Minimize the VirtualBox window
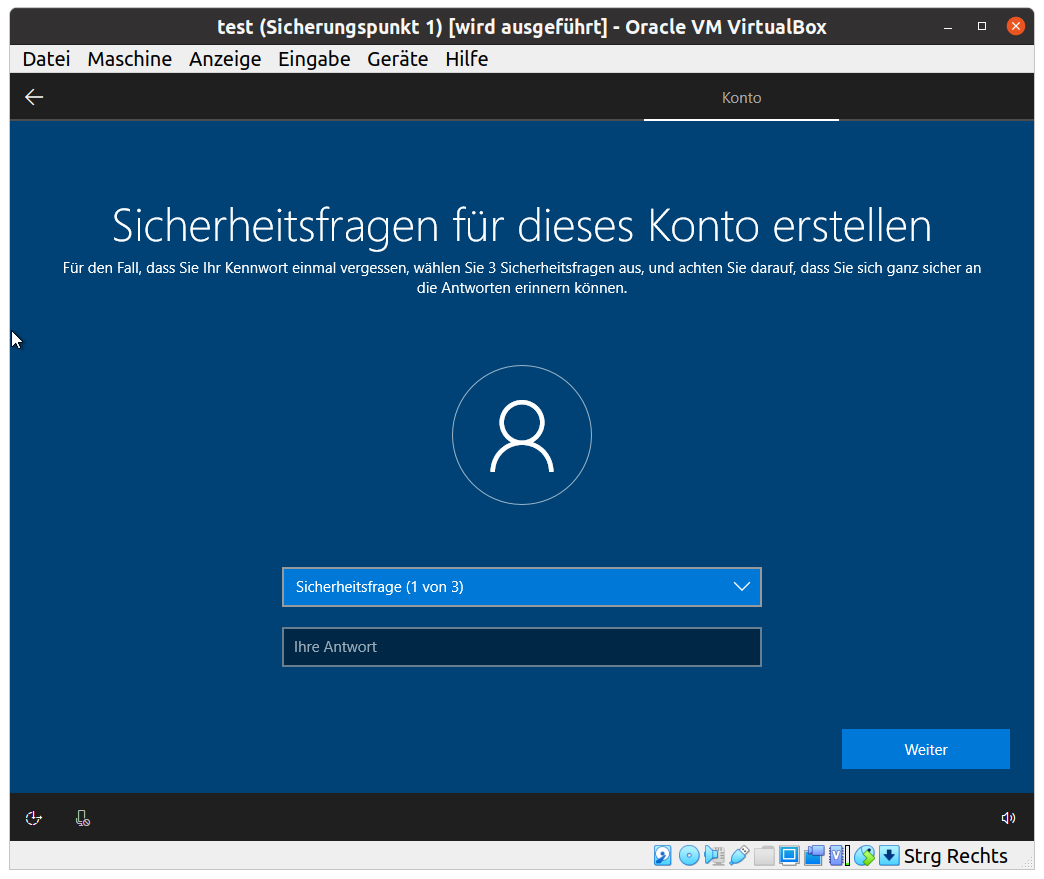Image resolution: width=1044 pixels, height=879 pixels. pyautogui.click(x=948, y=27)
